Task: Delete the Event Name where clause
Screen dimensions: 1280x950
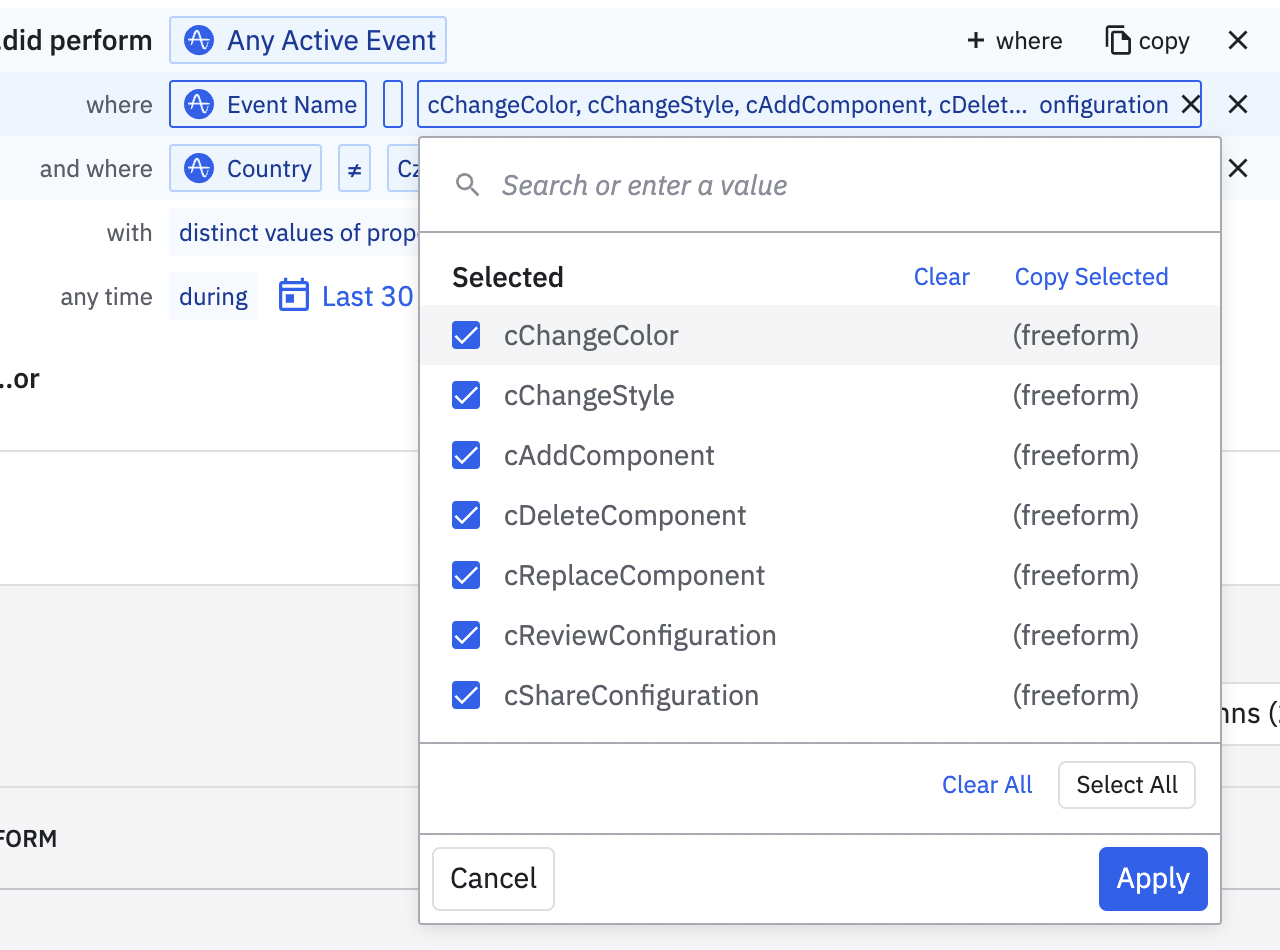Action: point(1238,105)
